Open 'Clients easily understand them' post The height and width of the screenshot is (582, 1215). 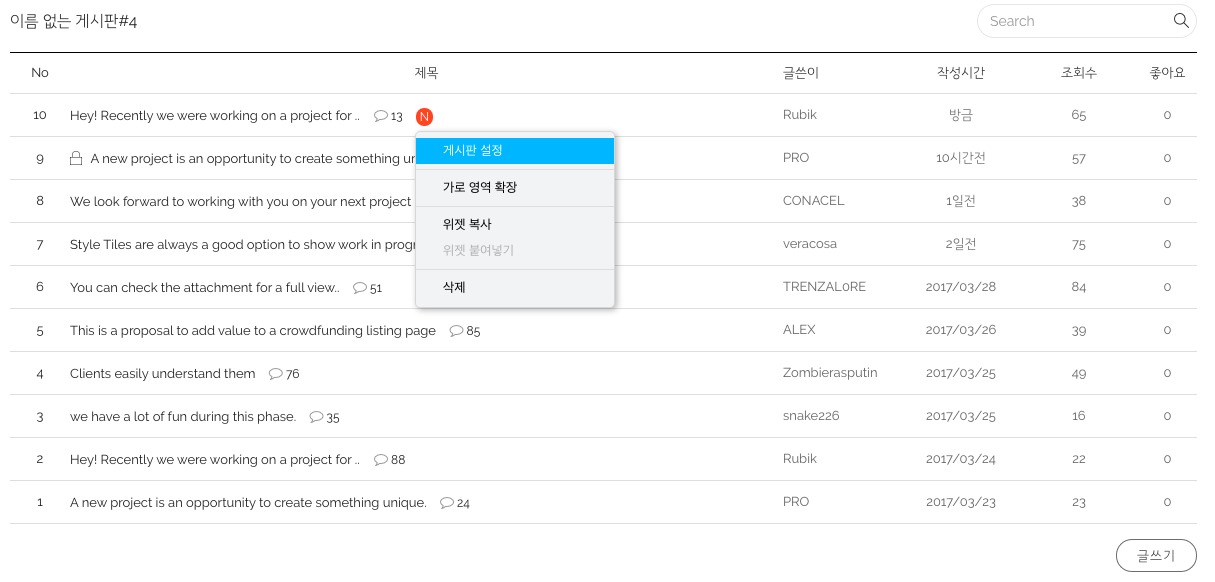click(x=163, y=374)
